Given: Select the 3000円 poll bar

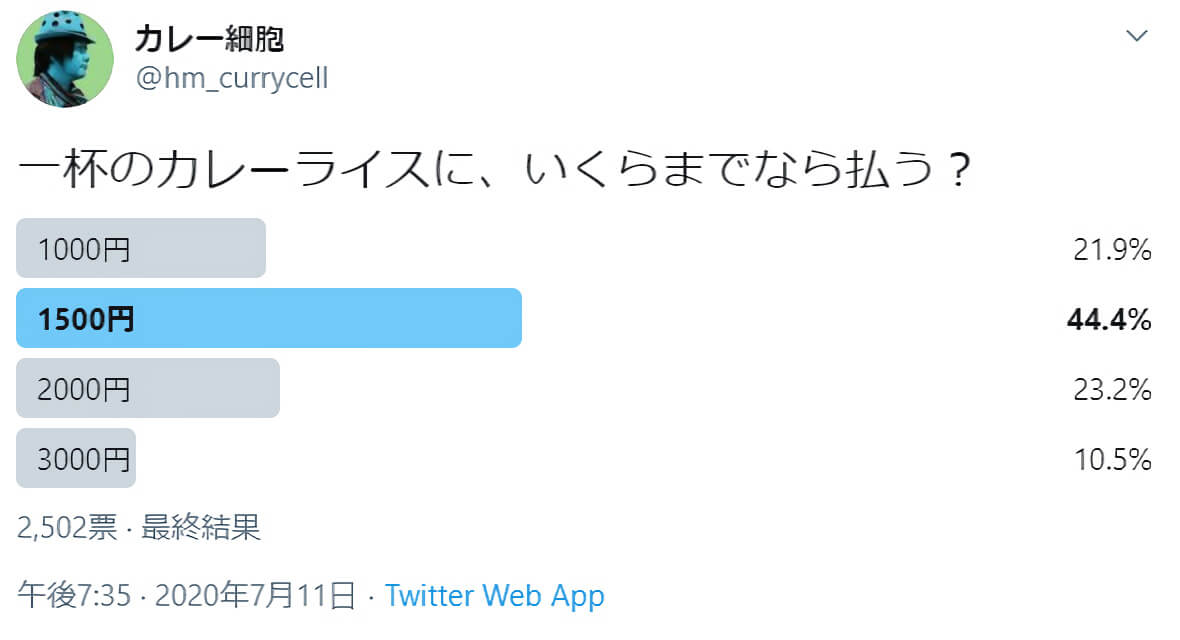Looking at the screenshot, I should tap(76, 458).
